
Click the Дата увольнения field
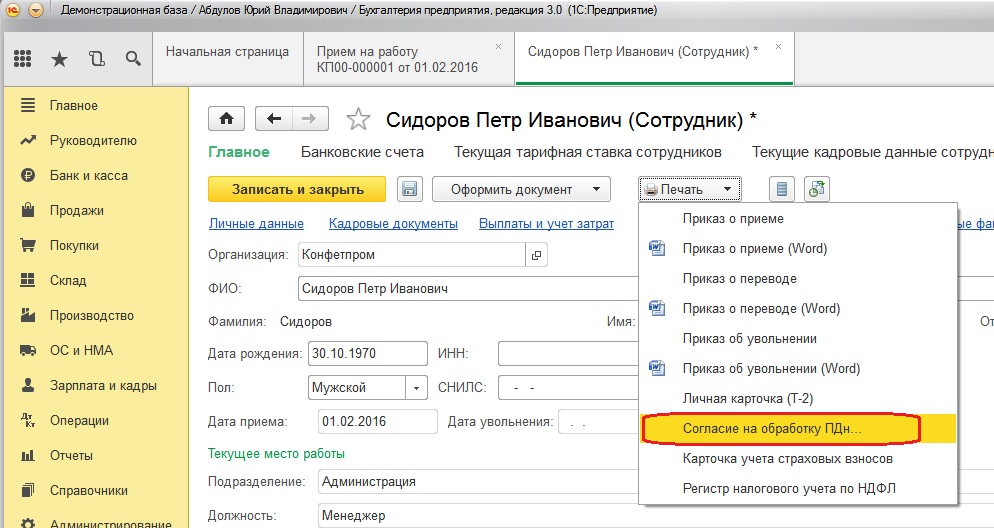598,422
